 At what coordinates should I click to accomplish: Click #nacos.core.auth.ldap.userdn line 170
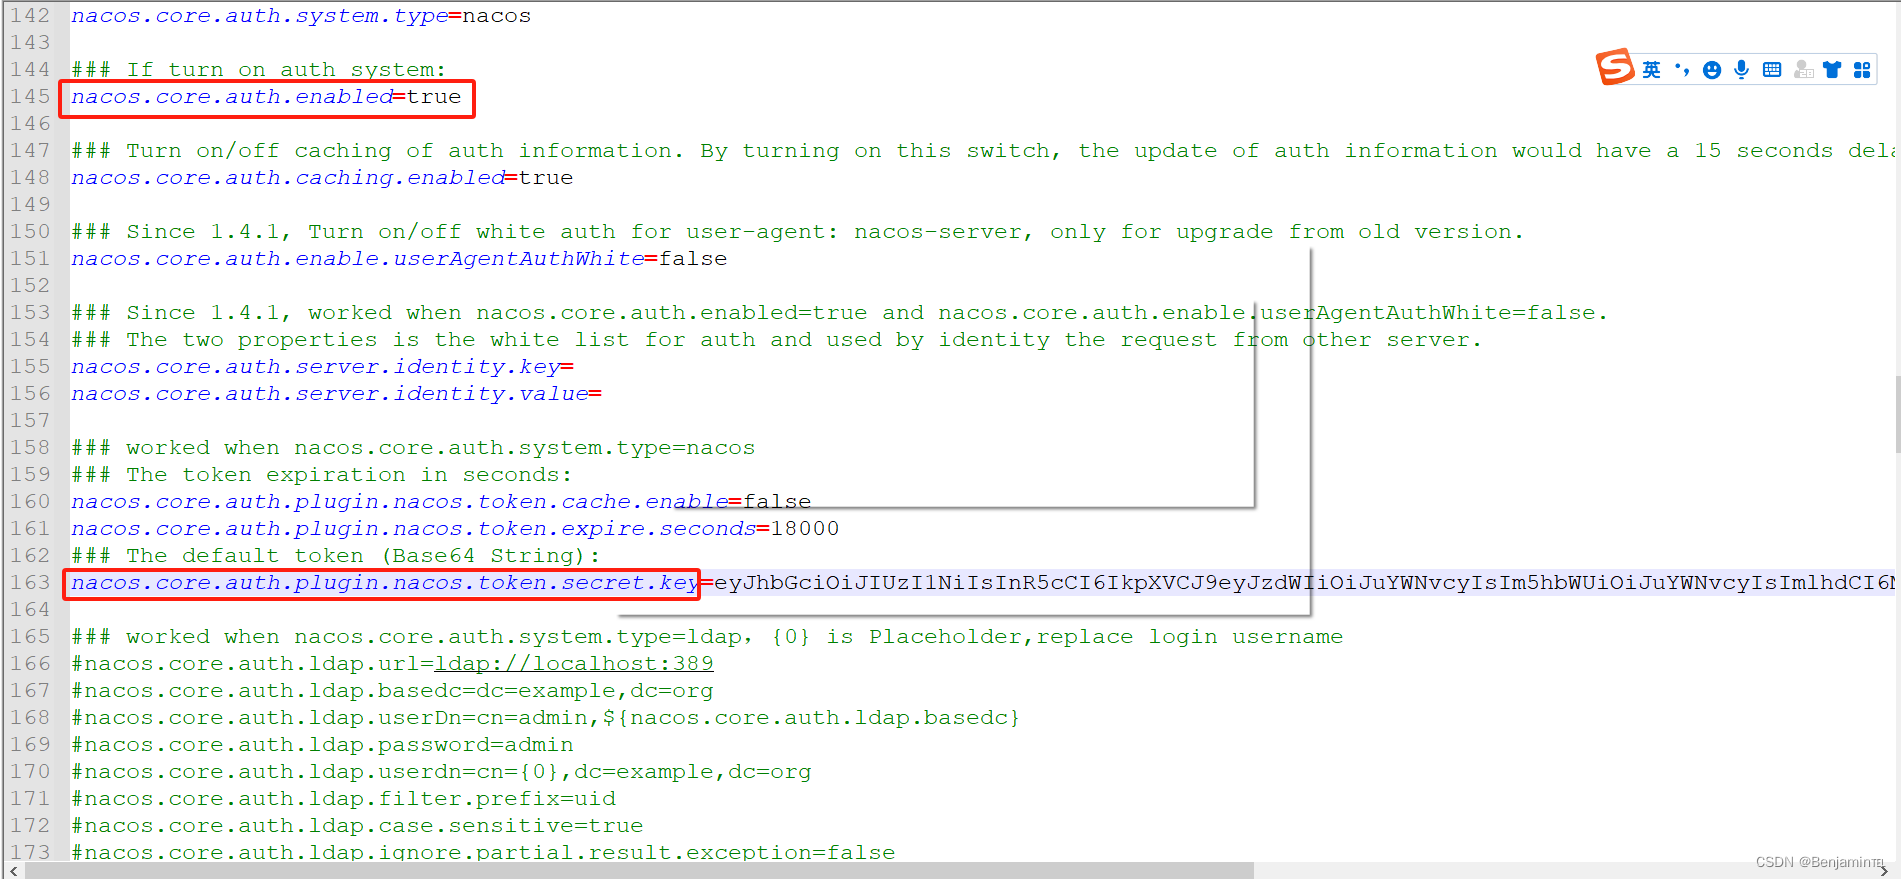pos(441,772)
